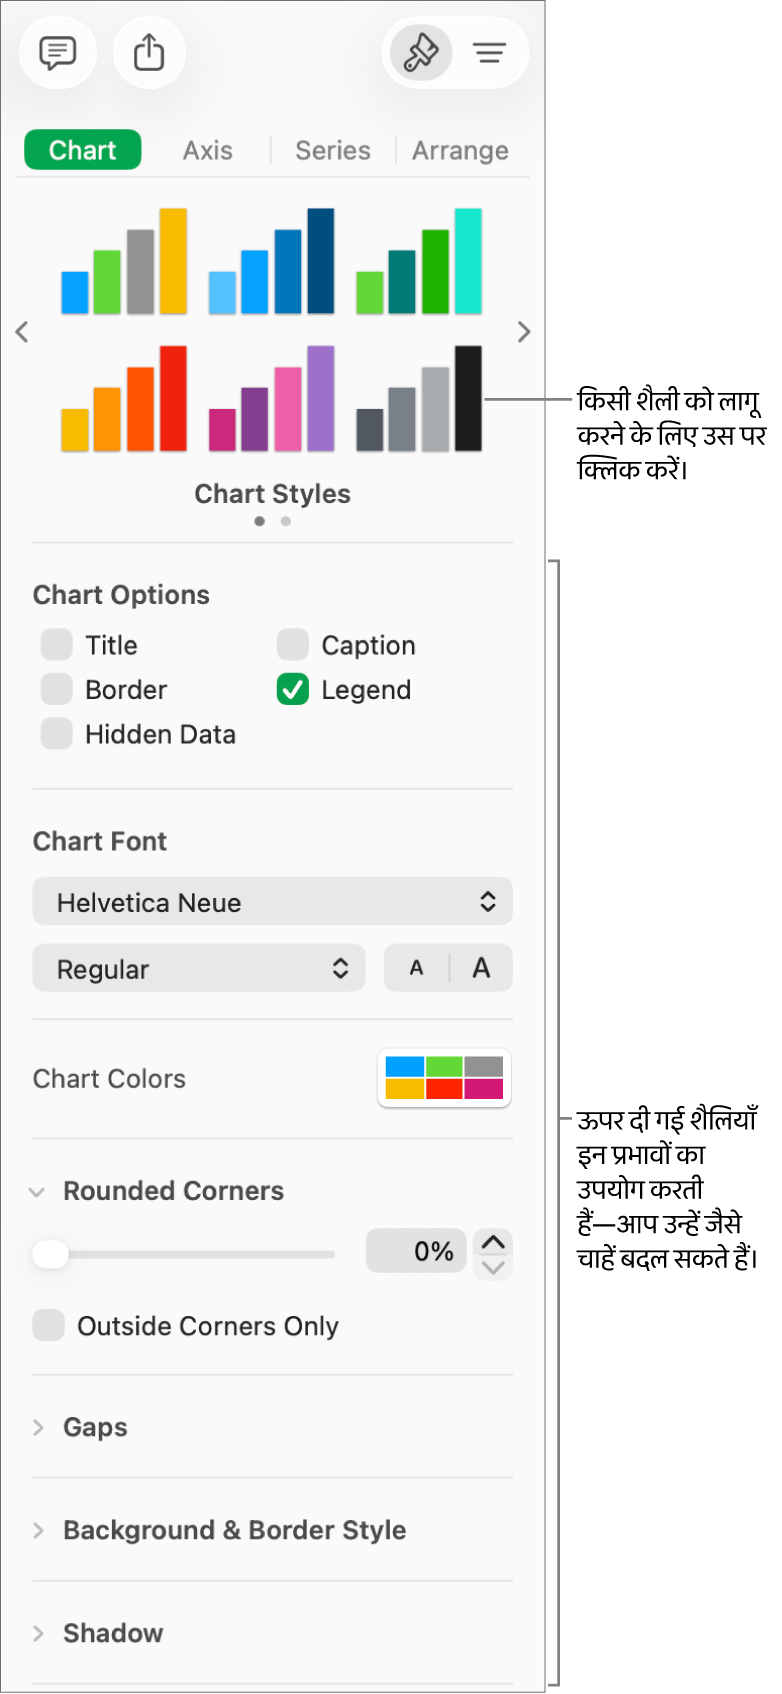Click the smaller font size A
This screenshot has width=782, height=1694.
click(417, 968)
